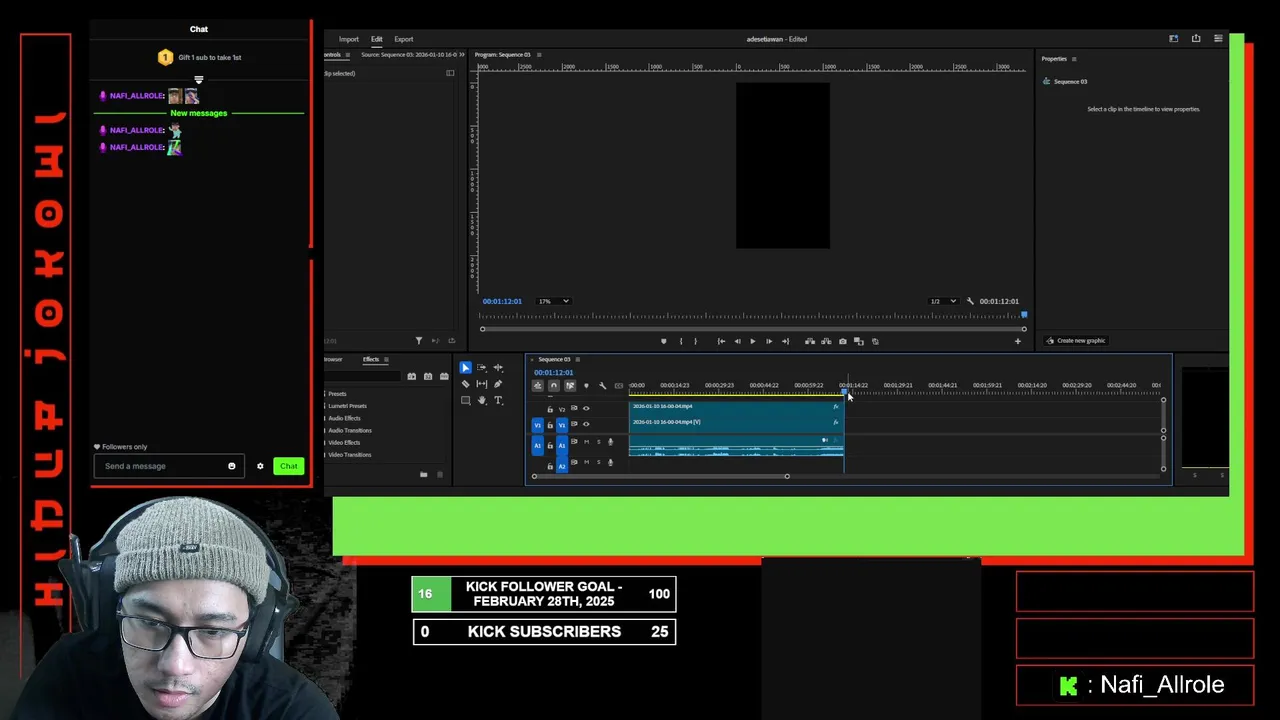Expand Video Effects folder
Image resolution: width=1280 pixels, height=720 pixels.
tap(344, 442)
